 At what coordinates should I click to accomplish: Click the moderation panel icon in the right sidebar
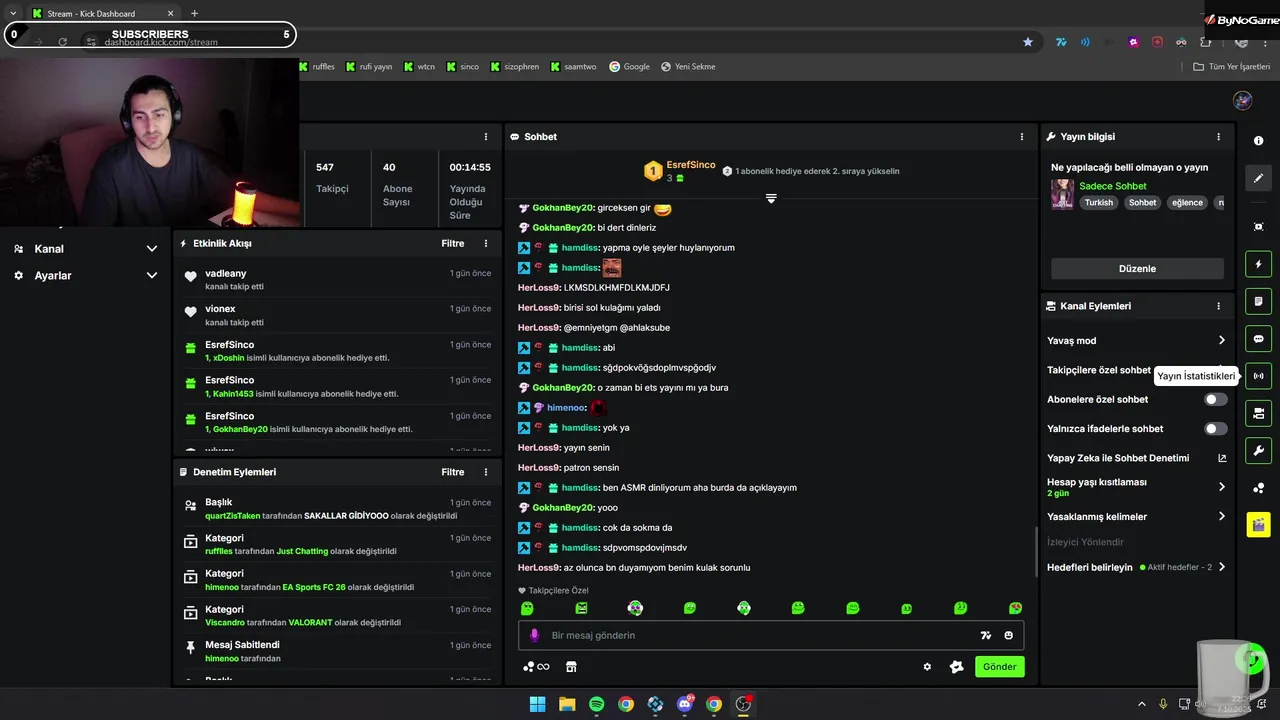point(1258,413)
